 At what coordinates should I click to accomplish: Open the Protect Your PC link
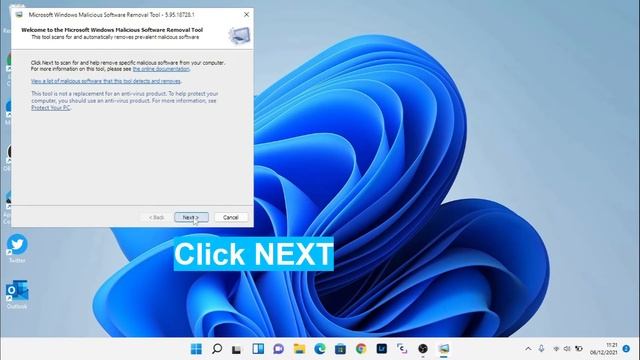[51, 108]
